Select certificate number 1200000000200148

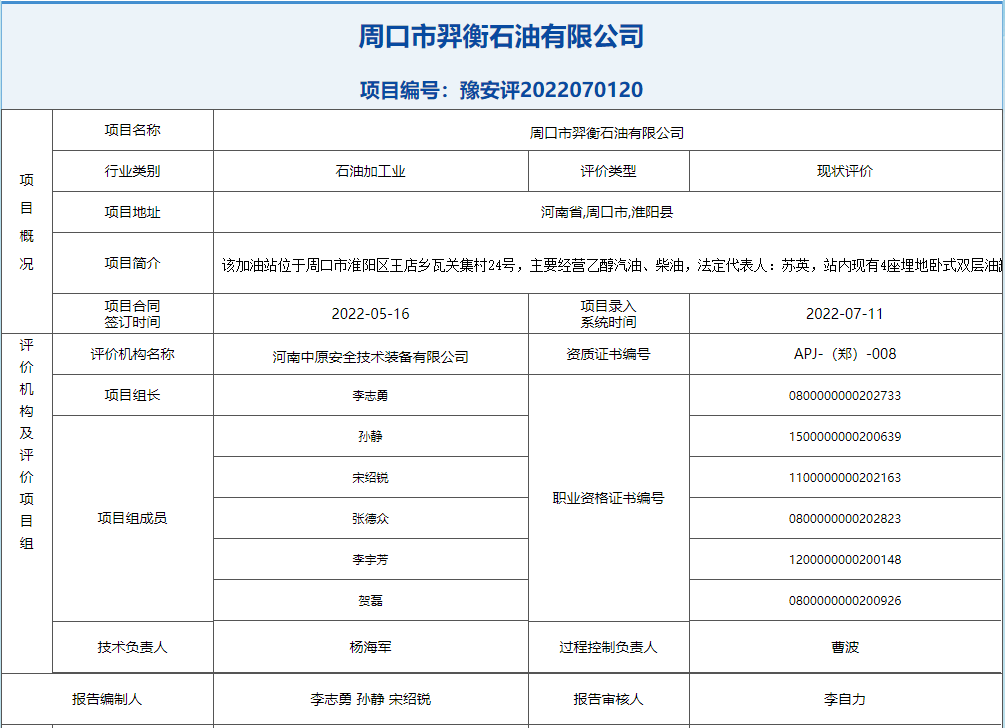[845, 560]
